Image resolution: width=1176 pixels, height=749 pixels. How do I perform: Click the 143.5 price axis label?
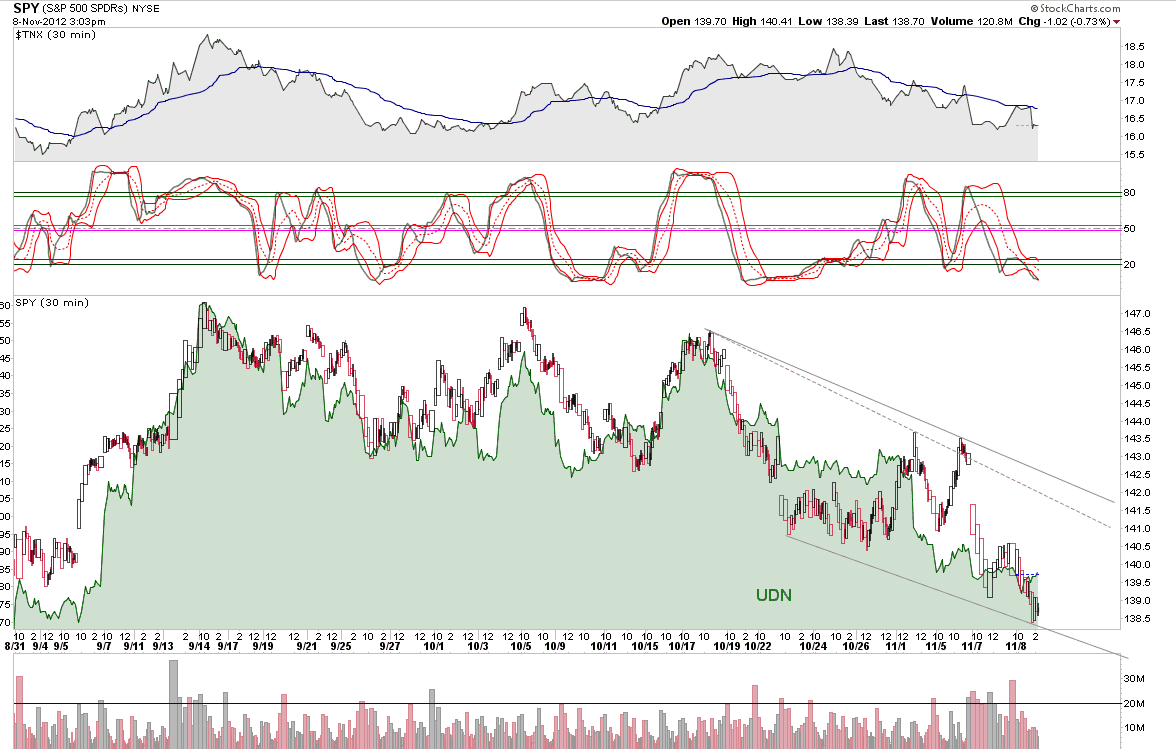(x=1137, y=439)
